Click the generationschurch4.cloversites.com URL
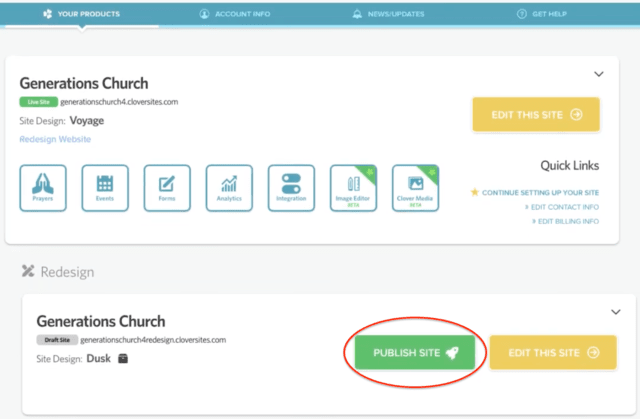The image size is (640, 419). (x=119, y=102)
